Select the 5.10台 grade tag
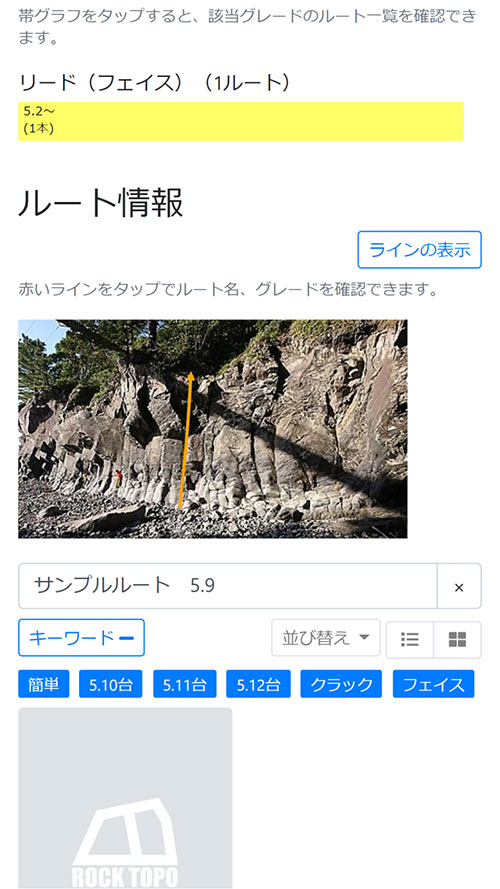Image resolution: width=500 pixels, height=889 pixels. [x=111, y=684]
